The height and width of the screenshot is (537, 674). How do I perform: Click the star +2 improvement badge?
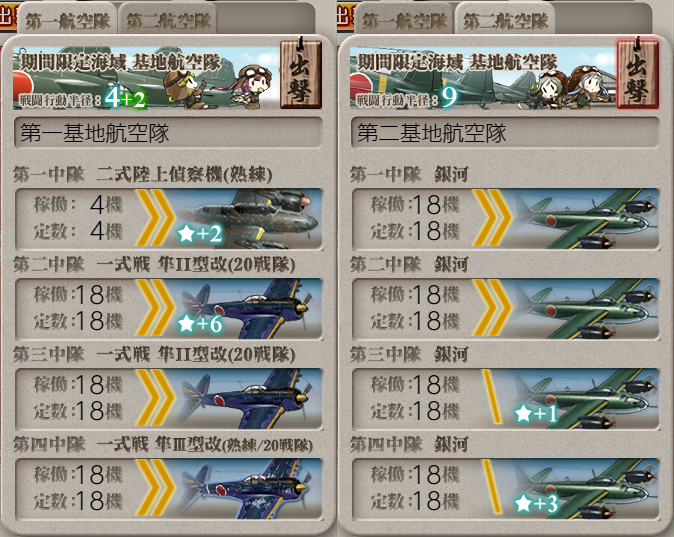coord(200,233)
